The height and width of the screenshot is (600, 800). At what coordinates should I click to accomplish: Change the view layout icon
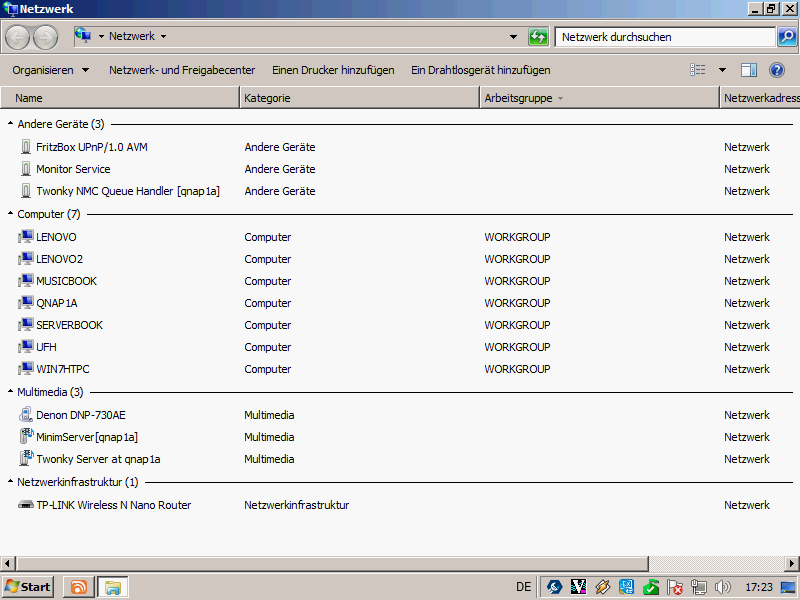click(x=697, y=70)
